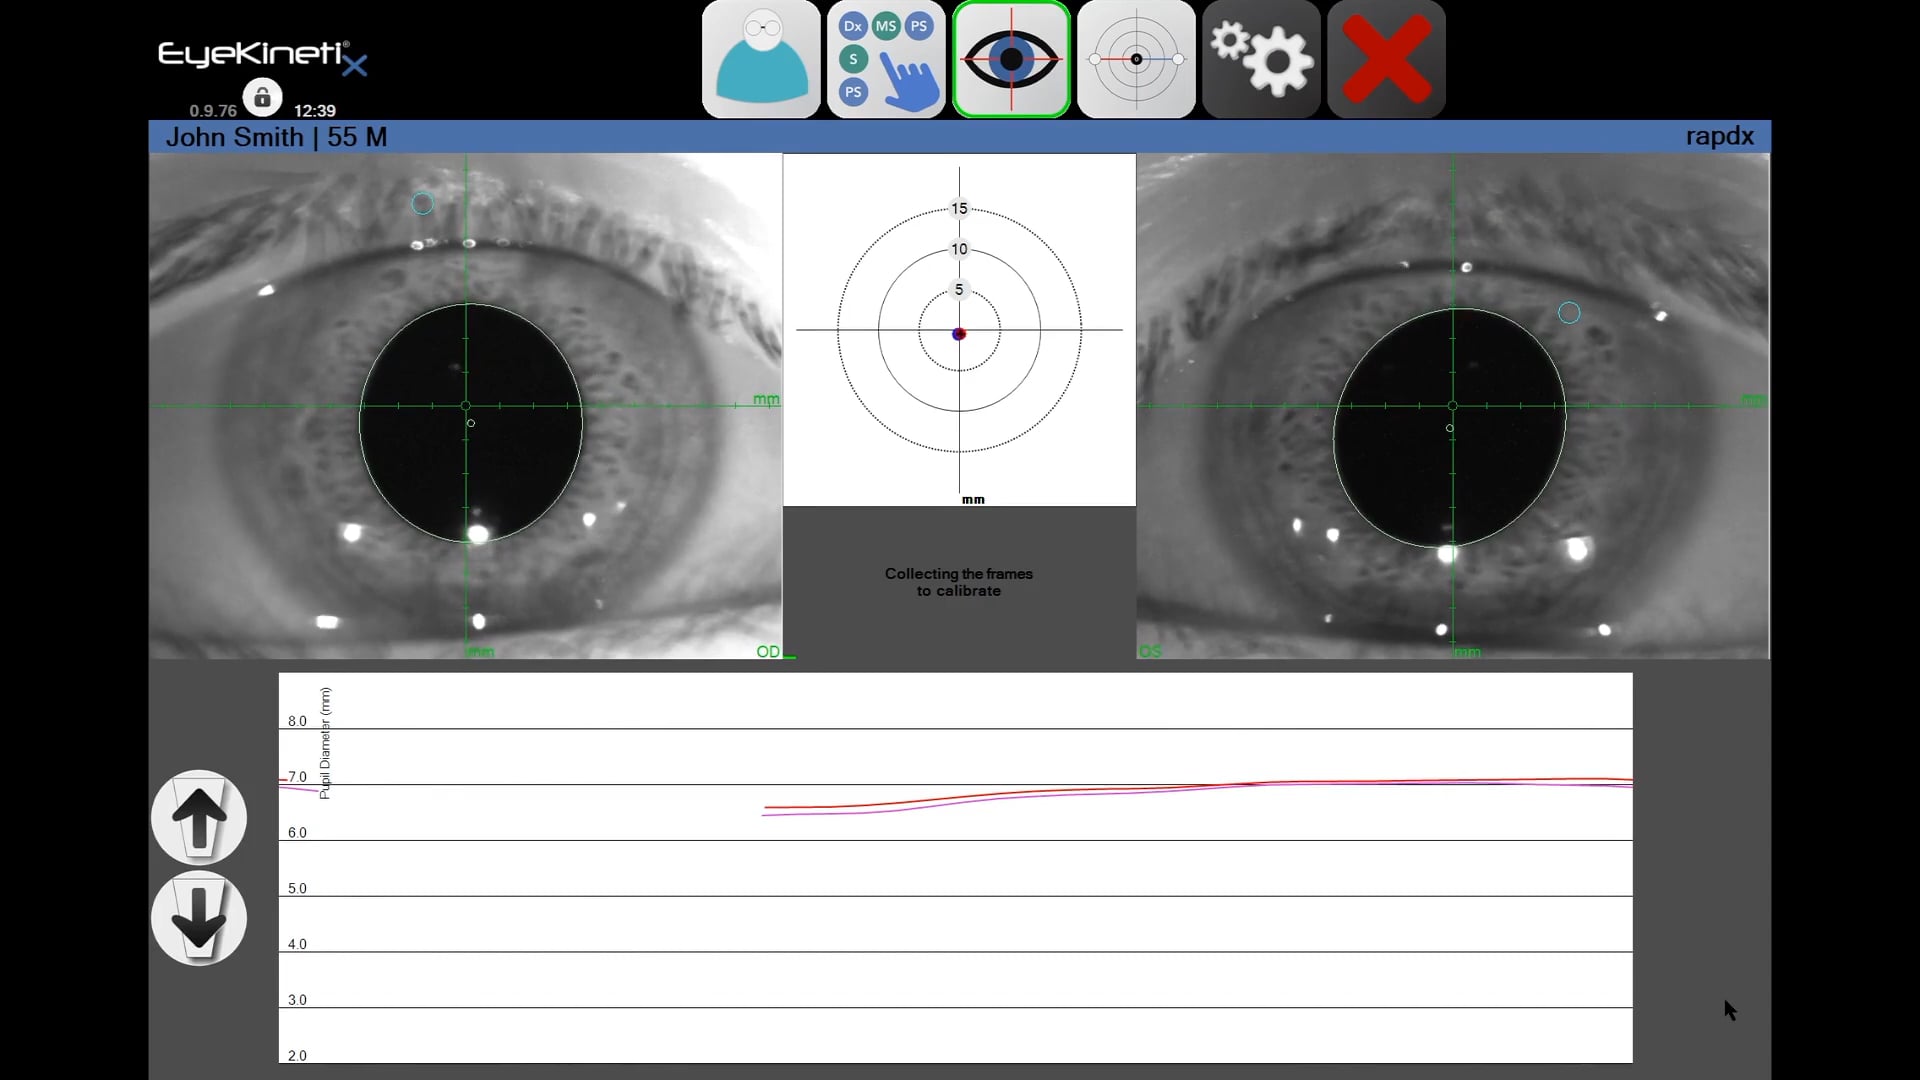Collapse the calibration target display
This screenshot has height=1080, width=1920.
(198, 918)
